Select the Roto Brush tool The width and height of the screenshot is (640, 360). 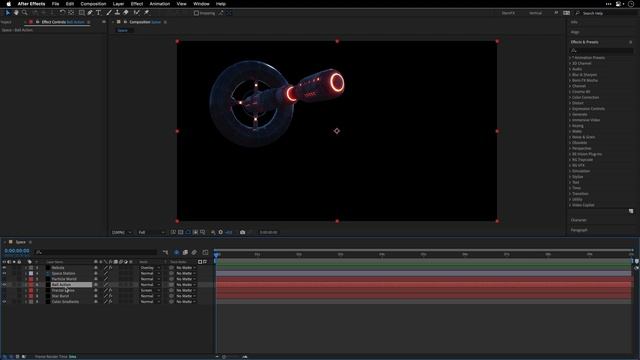(x=136, y=13)
